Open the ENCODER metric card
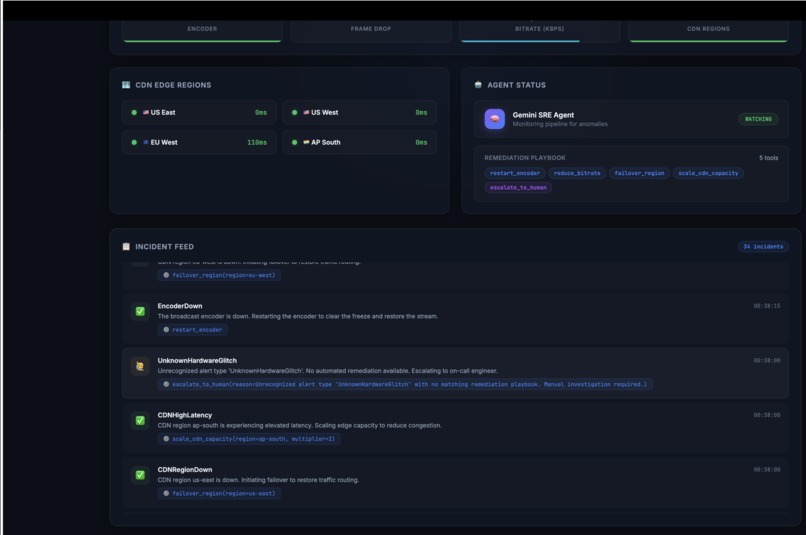 (x=202, y=31)
